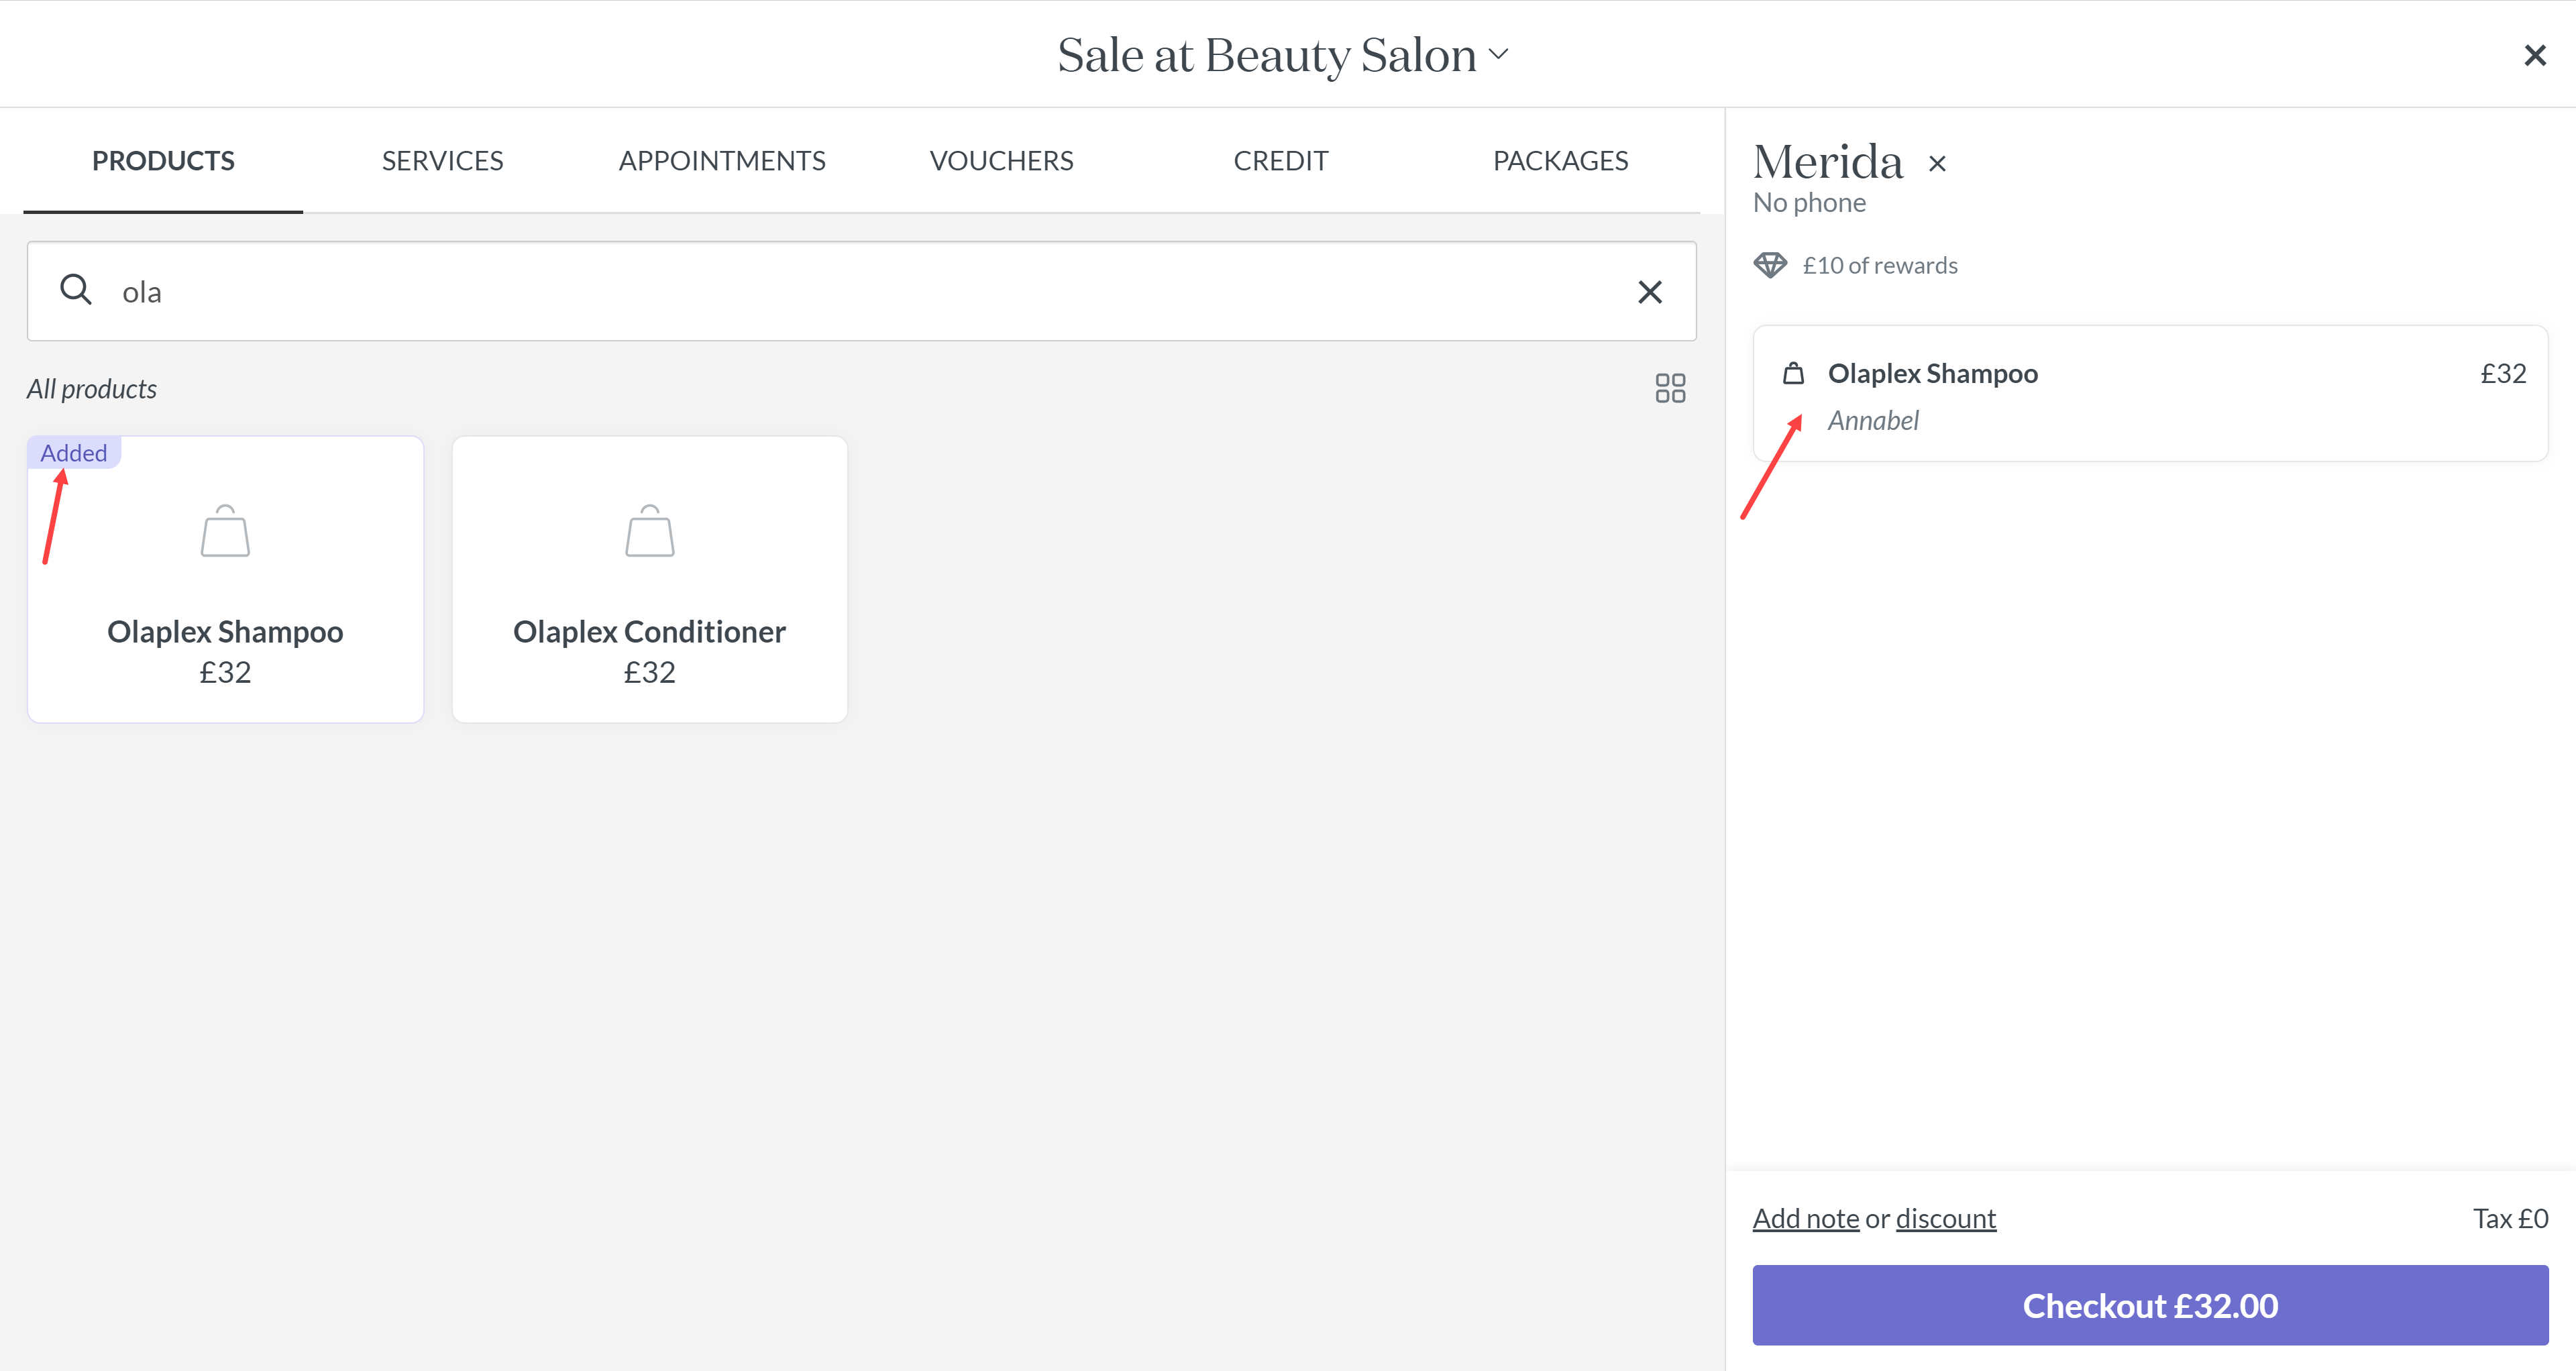
Task: Click the discount link
Action: (1946, 1218)
